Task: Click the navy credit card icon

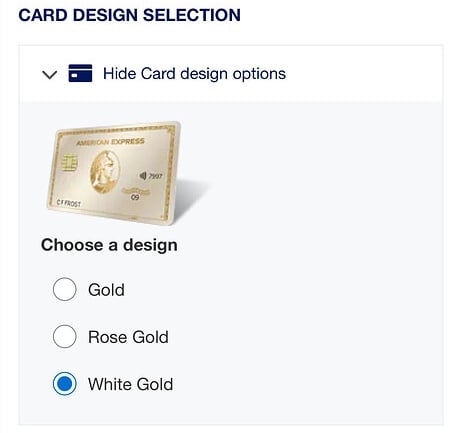Action: (80, 73)
